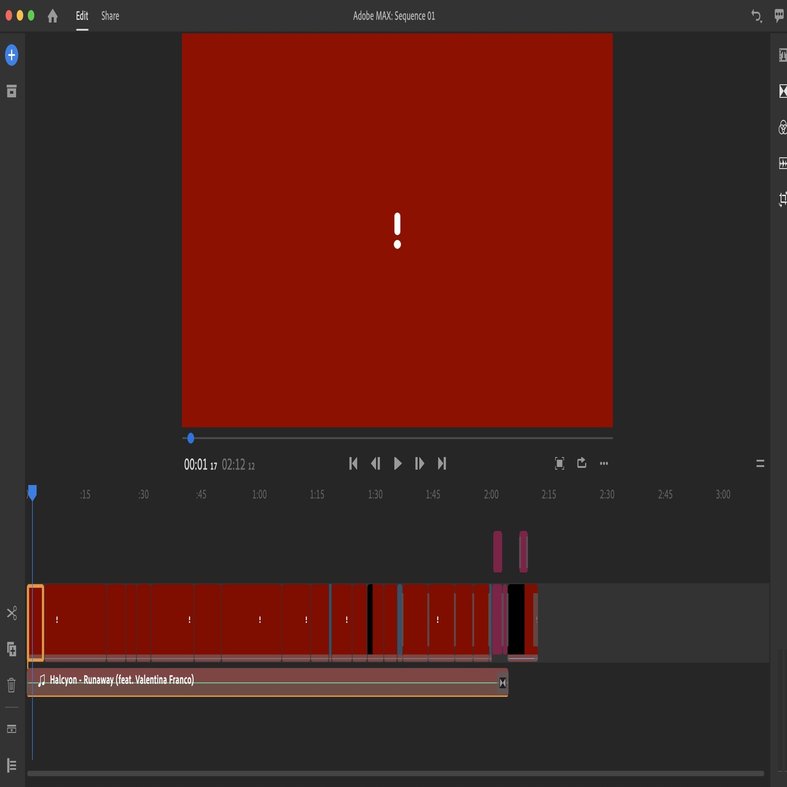The image size is (787, 787).
Task: Open the Color panel icon
Action: (782, 127)
